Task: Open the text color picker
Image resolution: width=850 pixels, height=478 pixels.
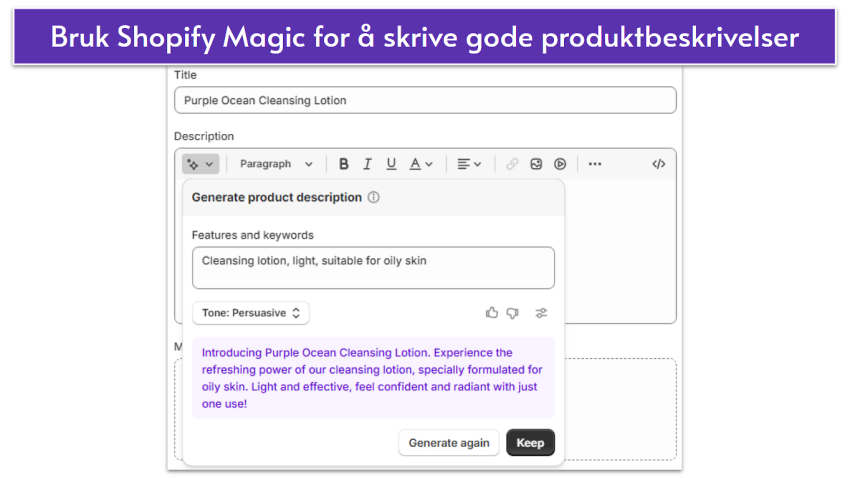Action: [421, 164]
